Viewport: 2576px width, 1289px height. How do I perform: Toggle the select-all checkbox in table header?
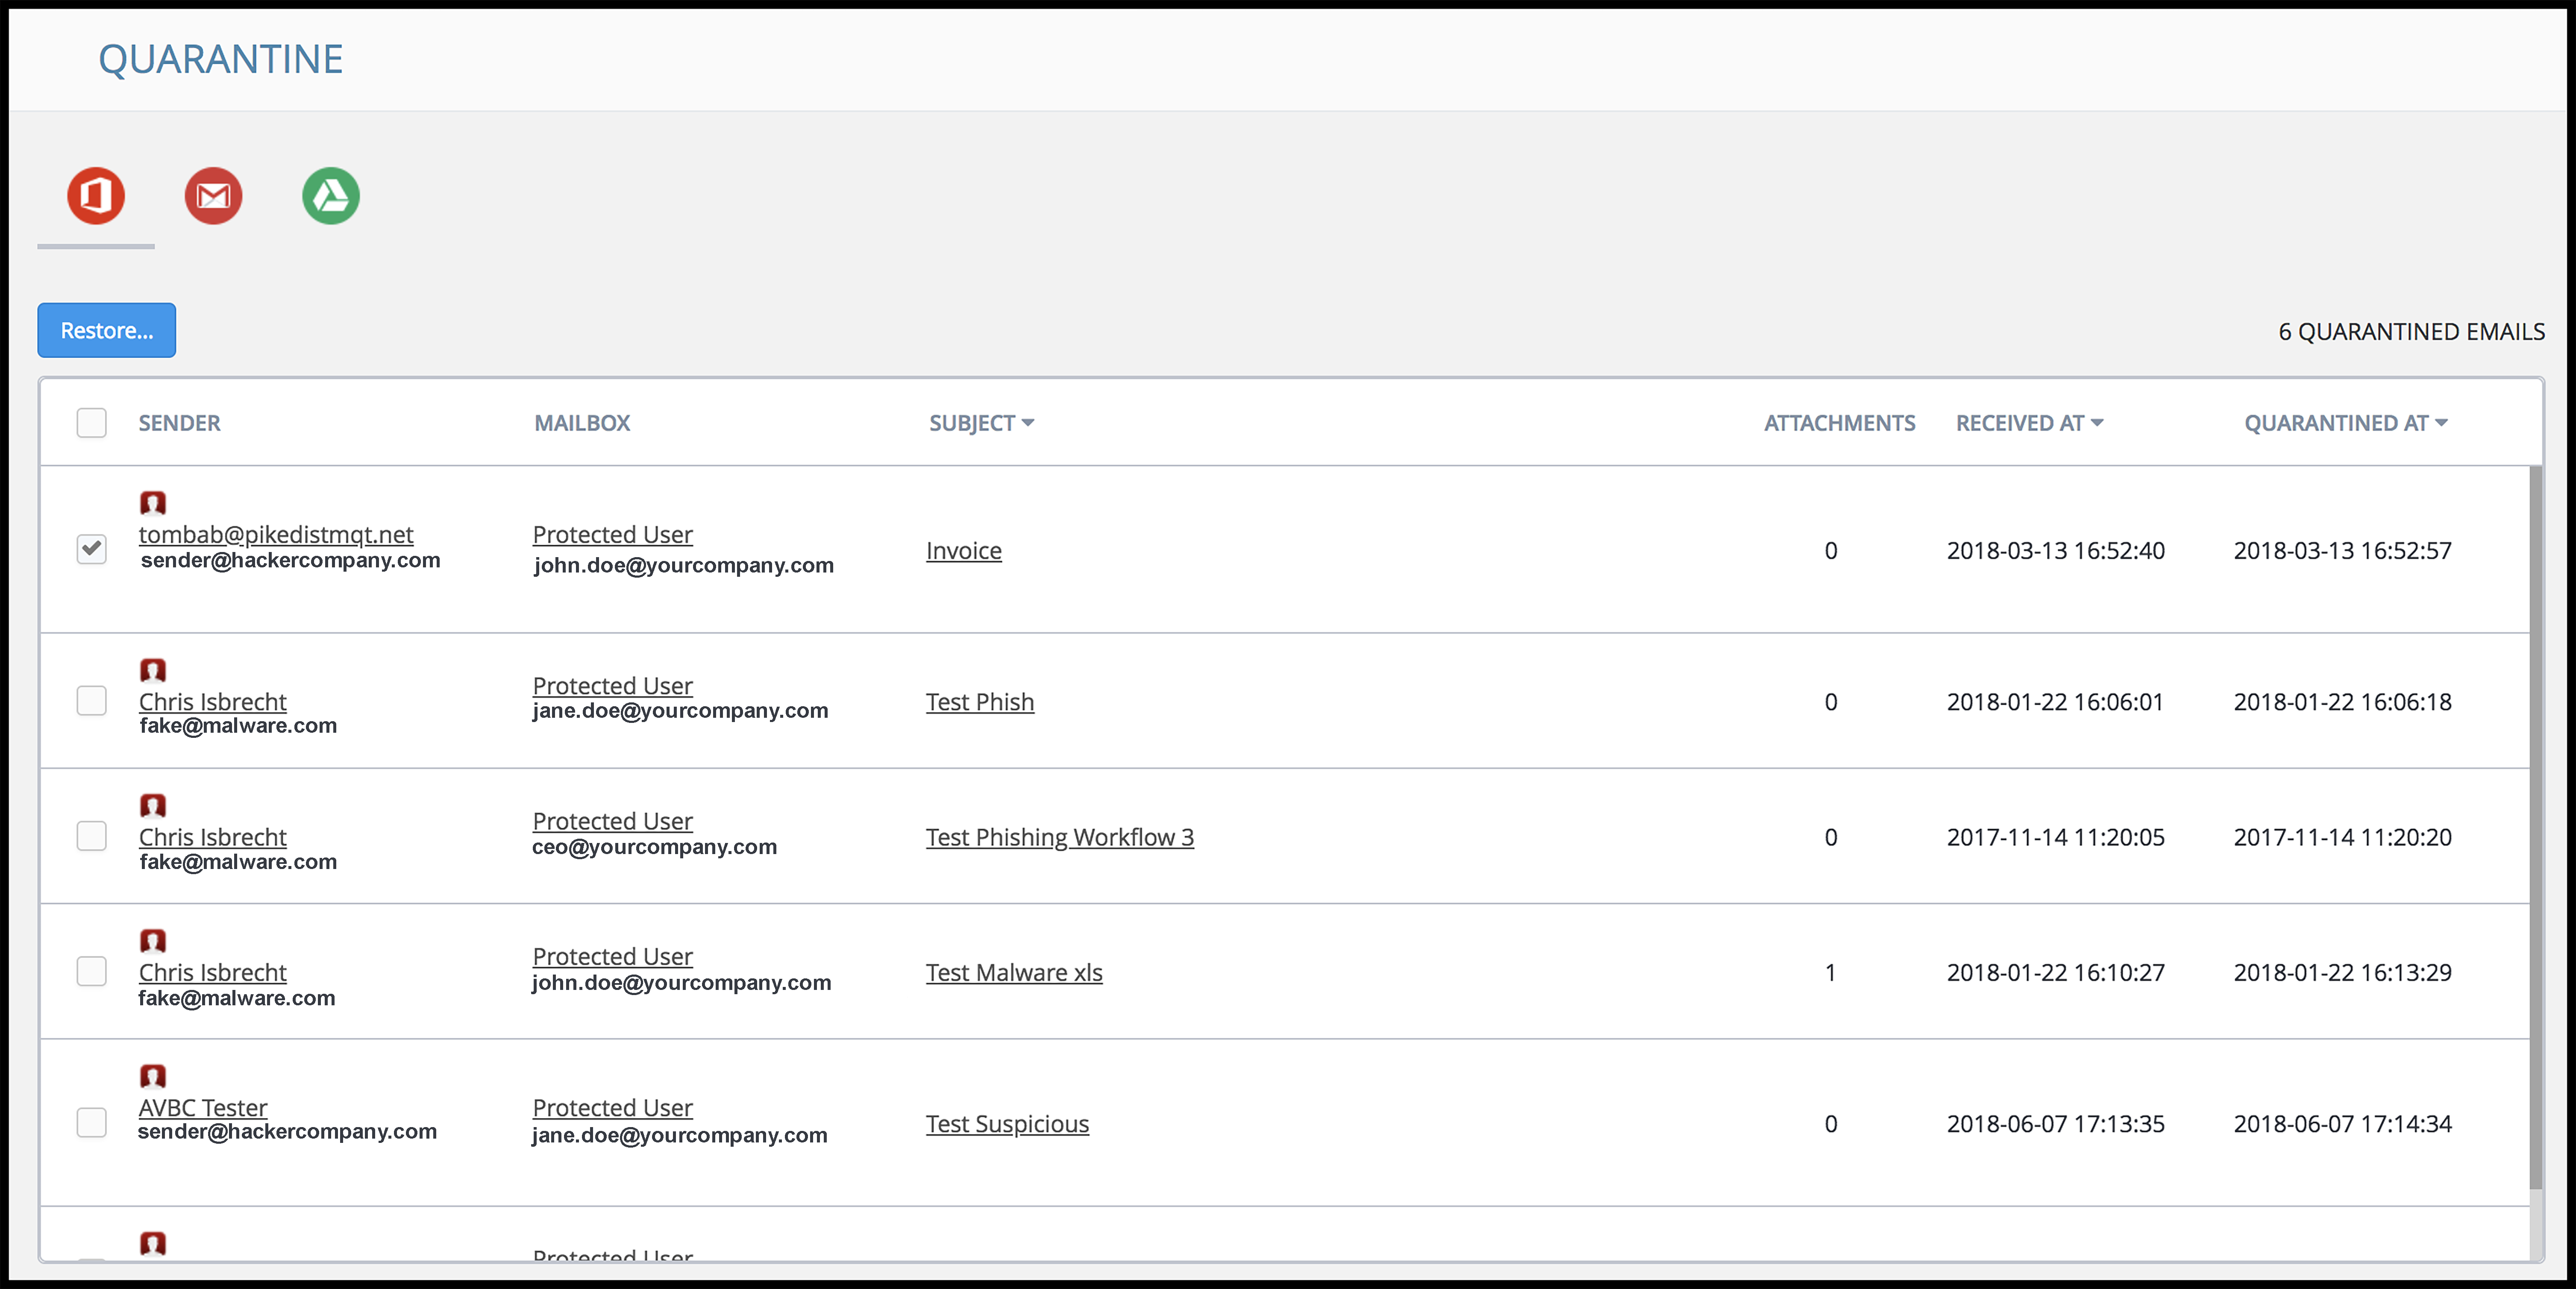pos(92,423)
